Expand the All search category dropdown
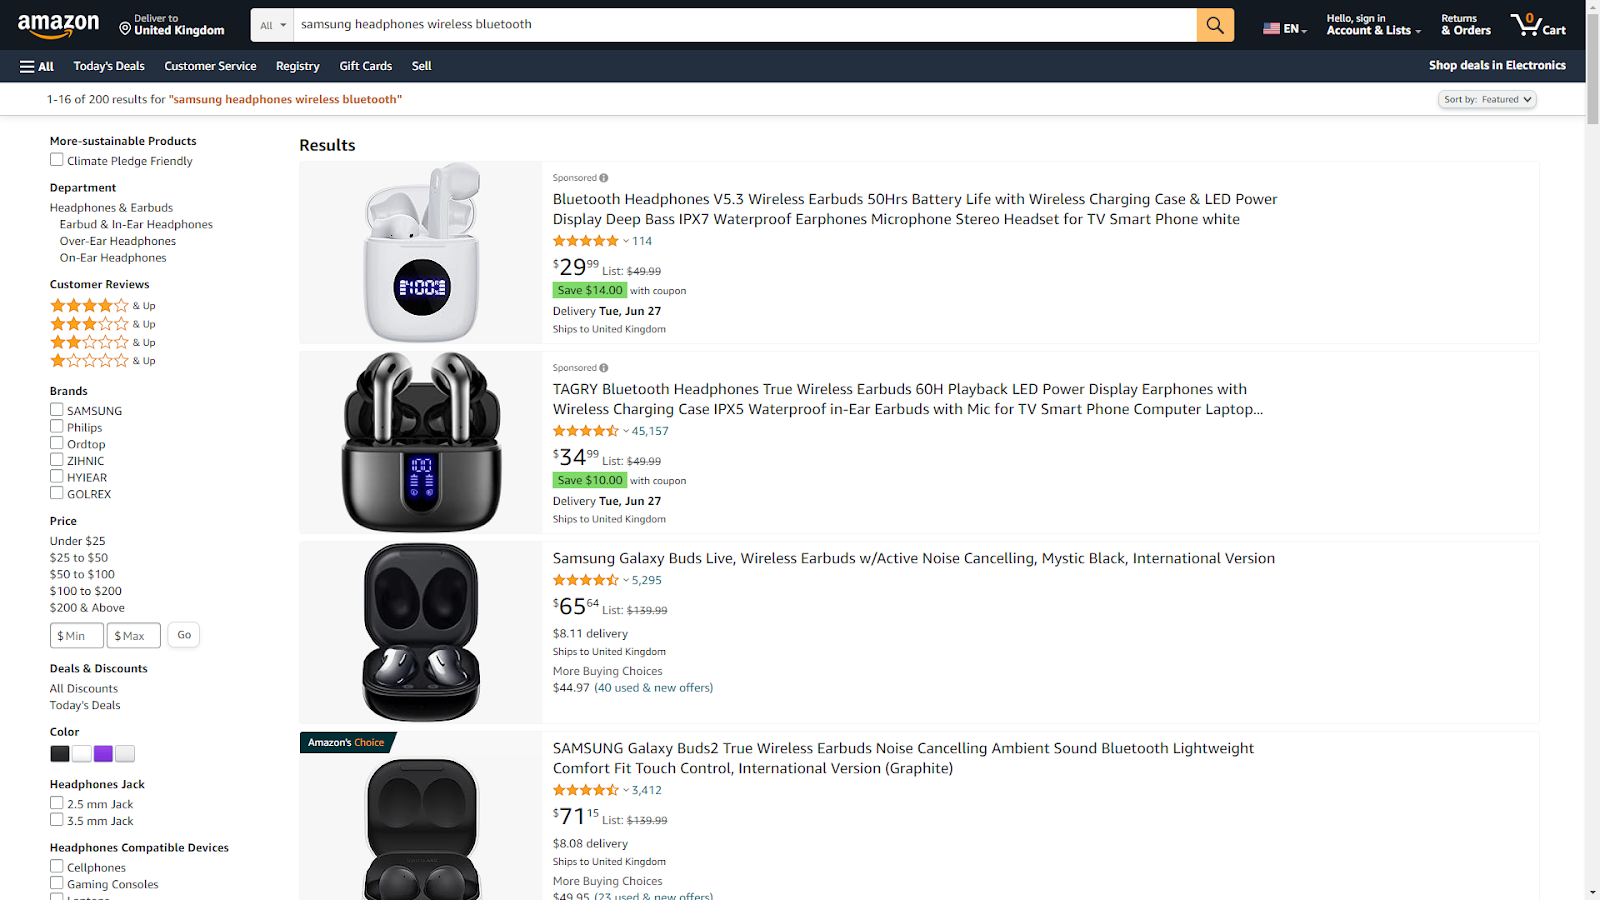Viewport: 1600px width, 900px height. coord(272,25)
